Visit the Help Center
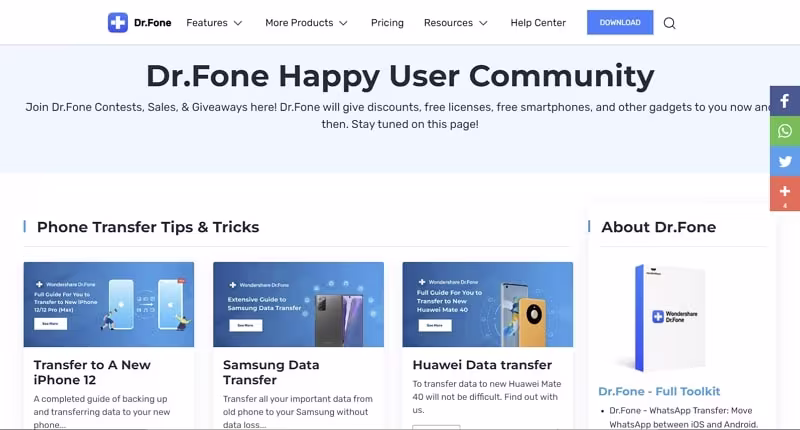Viewport: 800px width, 430px height. click(538, 22)
